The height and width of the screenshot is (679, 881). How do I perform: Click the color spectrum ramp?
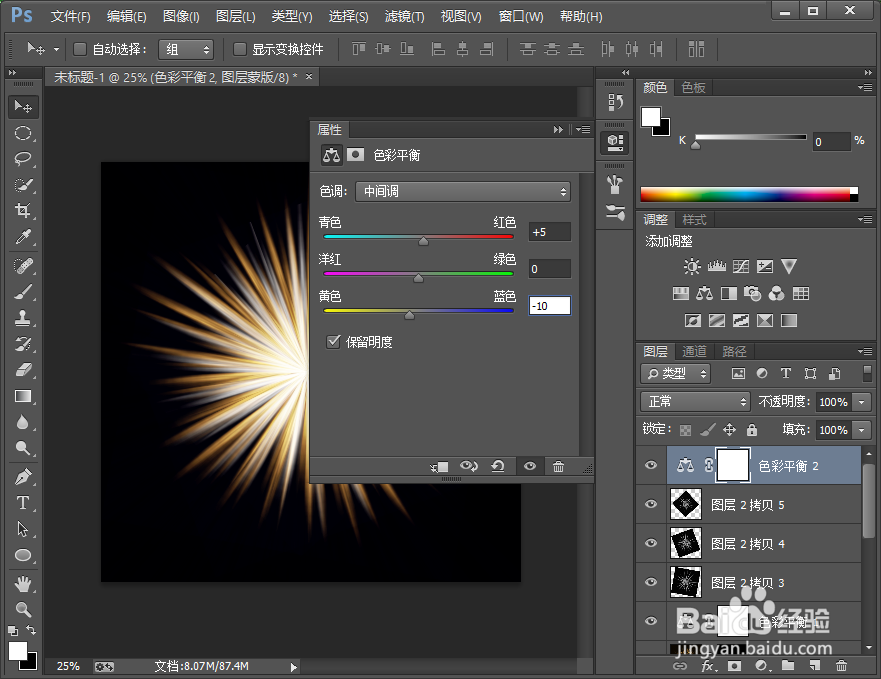pyautogui.click(x=749, y=194)
